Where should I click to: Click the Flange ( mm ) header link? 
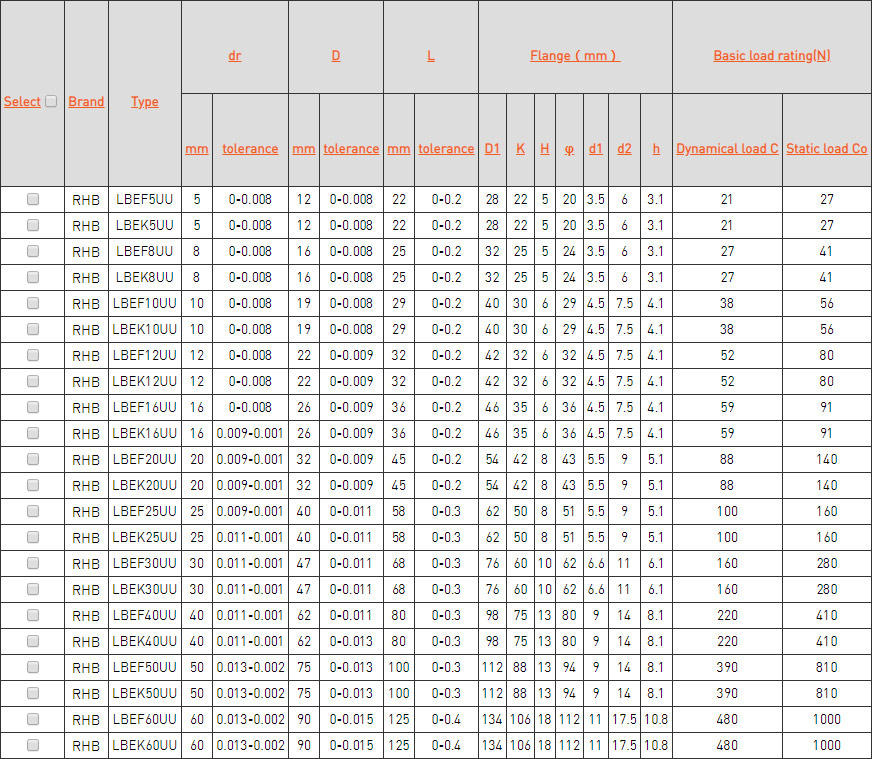point(575,56)
